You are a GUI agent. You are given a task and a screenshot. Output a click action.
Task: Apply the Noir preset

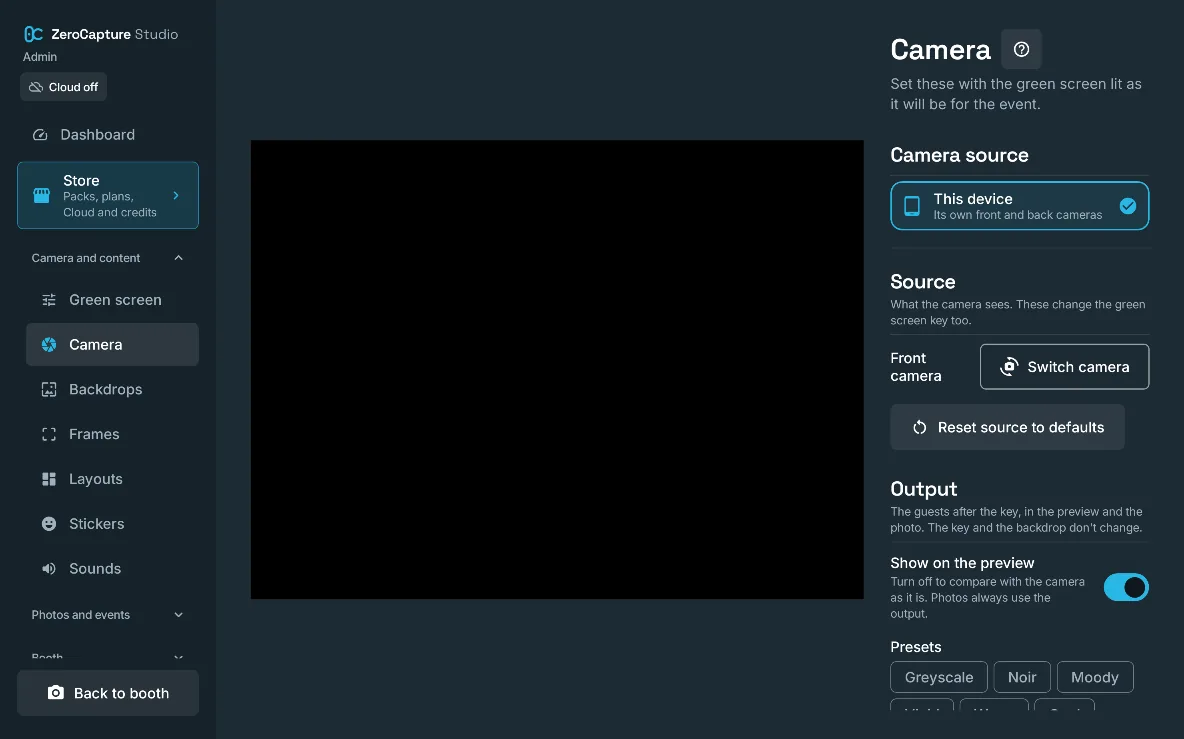click(x=1022, y=677)
